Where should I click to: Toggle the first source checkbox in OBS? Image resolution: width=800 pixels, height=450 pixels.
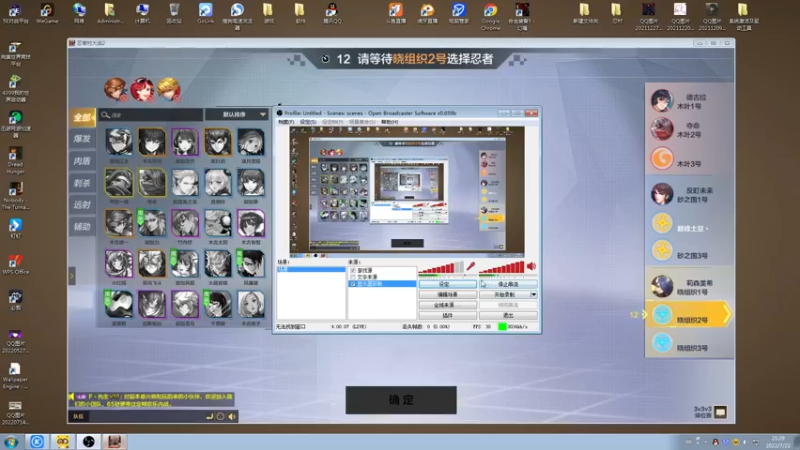point(353,270)
